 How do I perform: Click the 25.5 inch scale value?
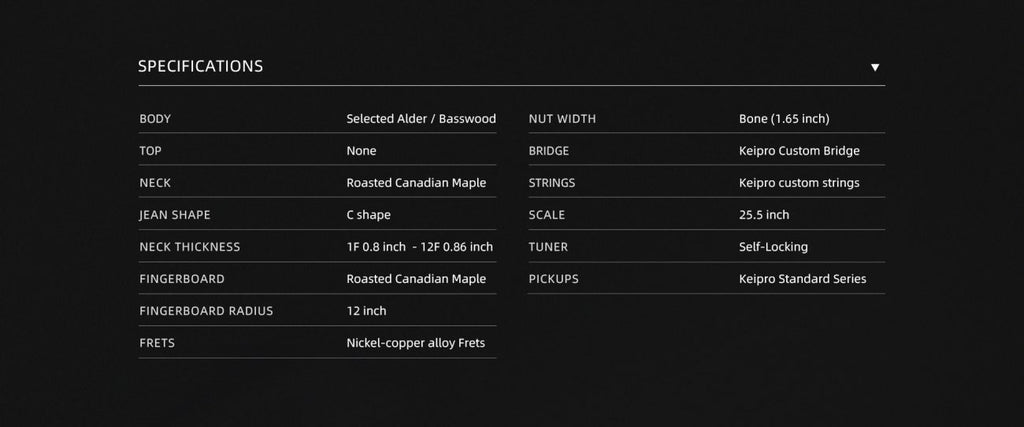coord(764,215)
